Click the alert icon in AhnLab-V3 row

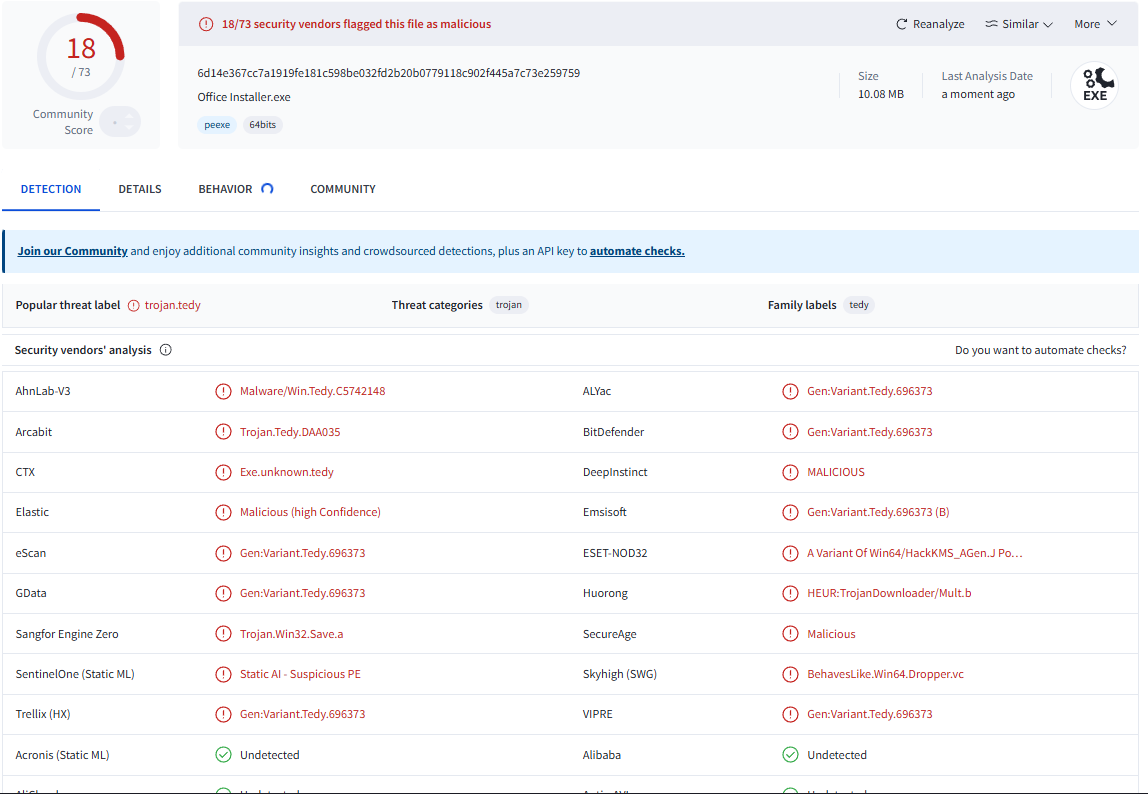(223, 391)
